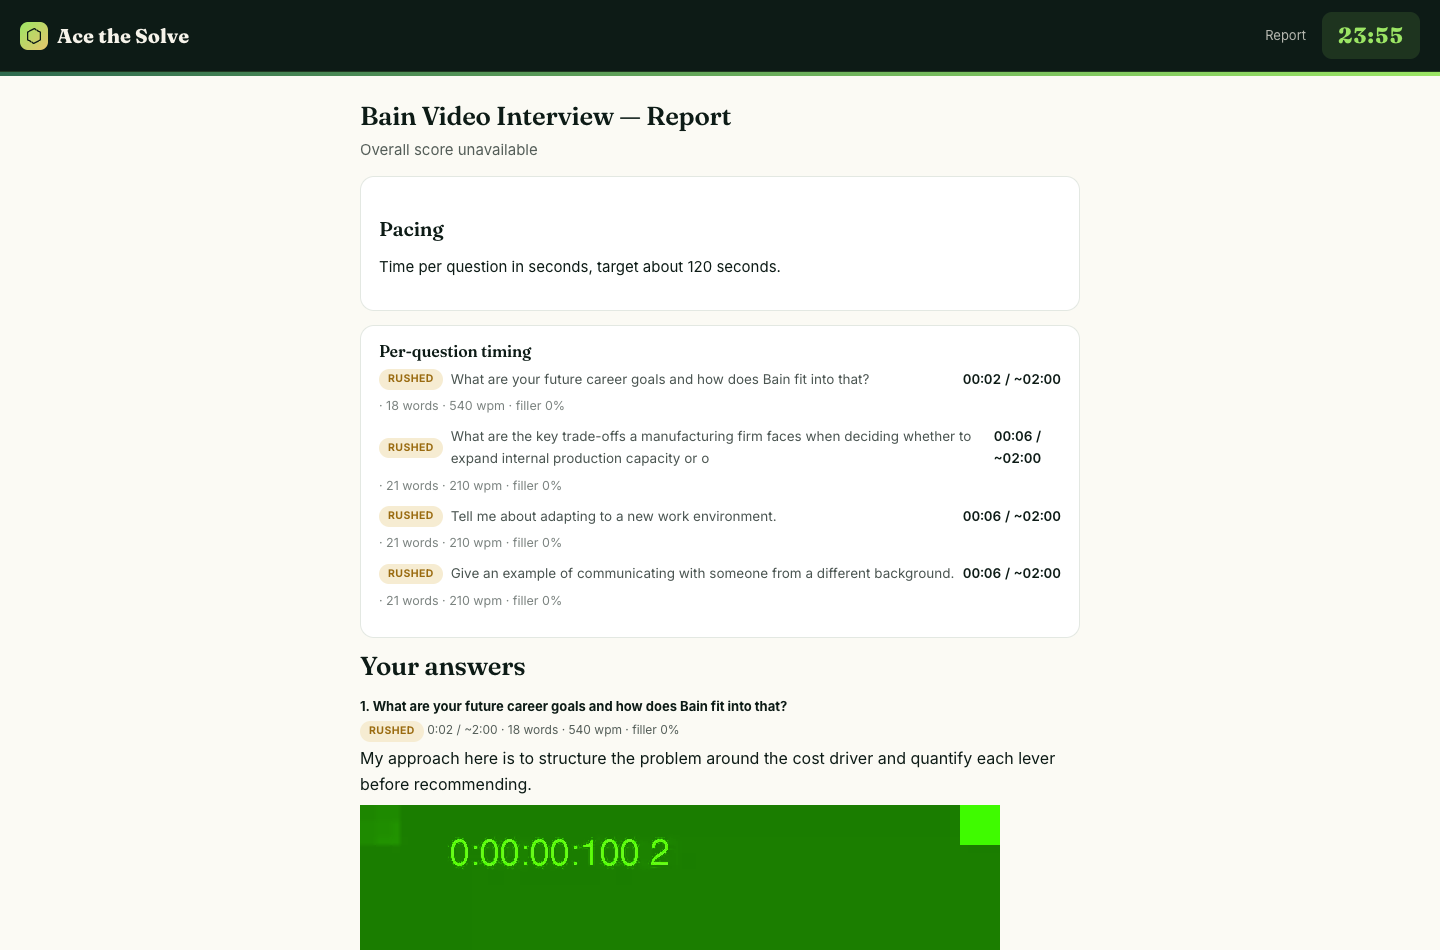Click the 23:55 countdown timer
The width and height of the screenshot is (1440, 950).
coord(1370,35)
